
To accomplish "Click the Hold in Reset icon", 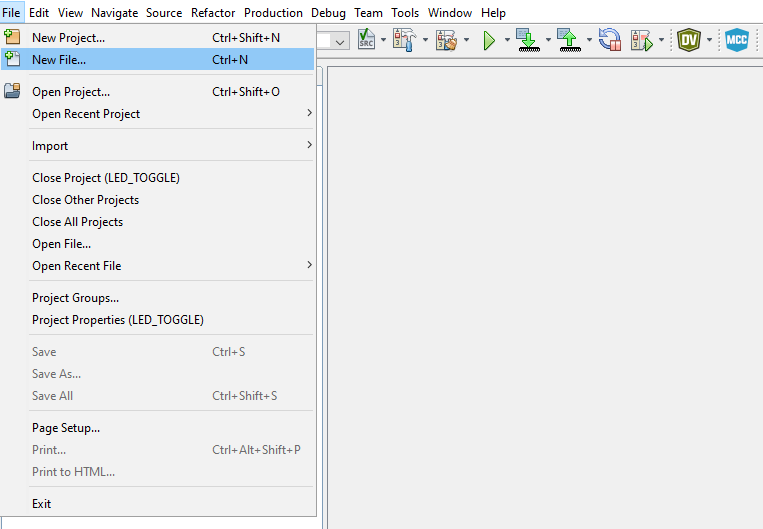I will [x=609, y=41].
